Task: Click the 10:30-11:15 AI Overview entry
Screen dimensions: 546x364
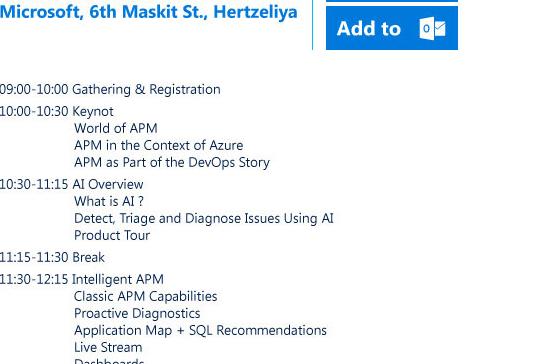Action: click(x=71, y=184)
